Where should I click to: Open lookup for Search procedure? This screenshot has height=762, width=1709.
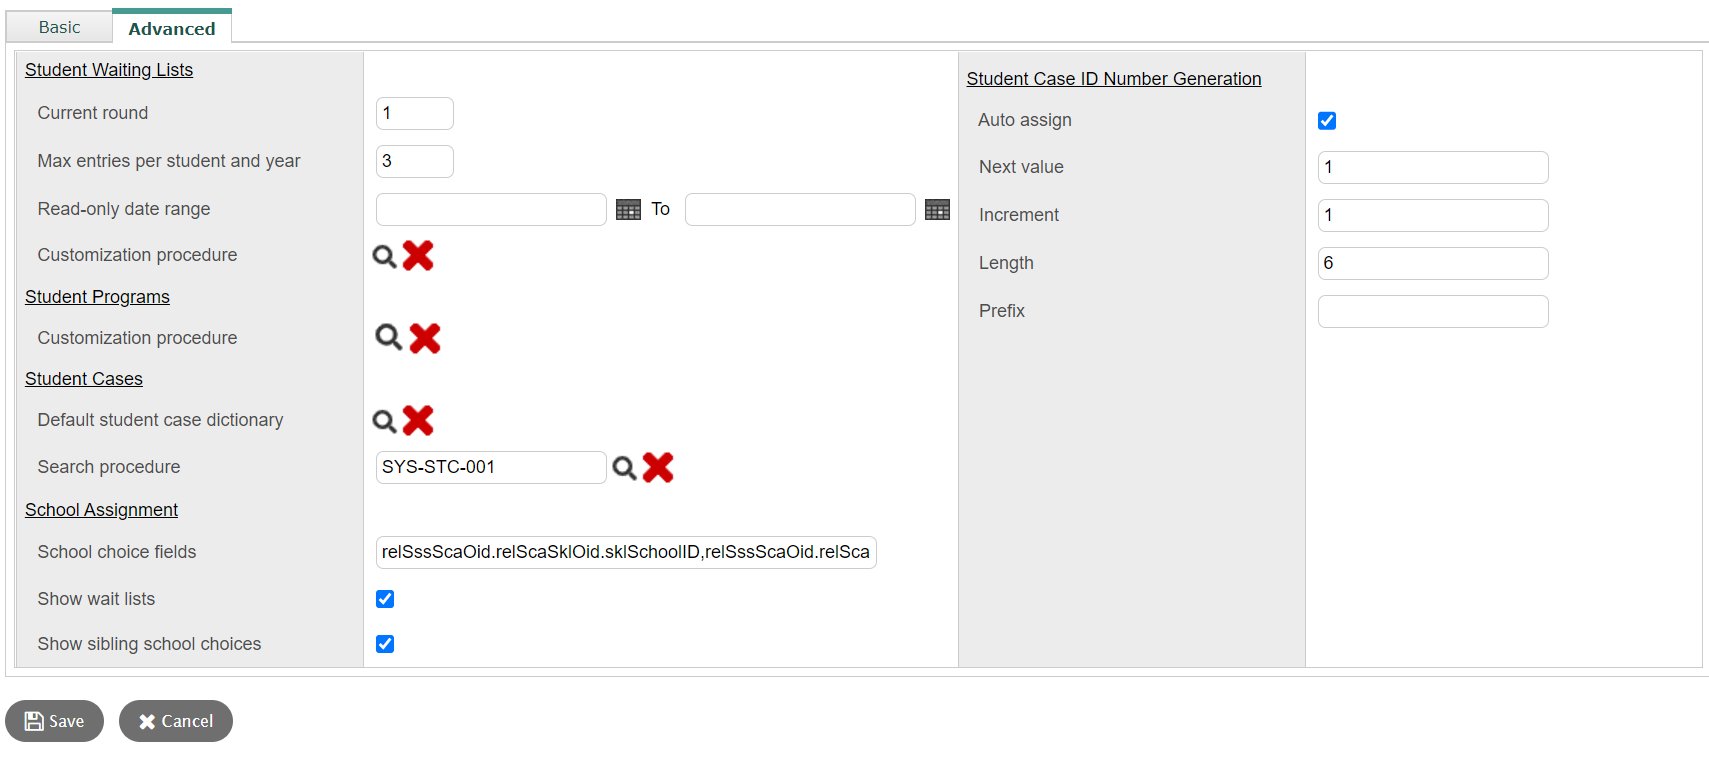click(x=625, y=468)
